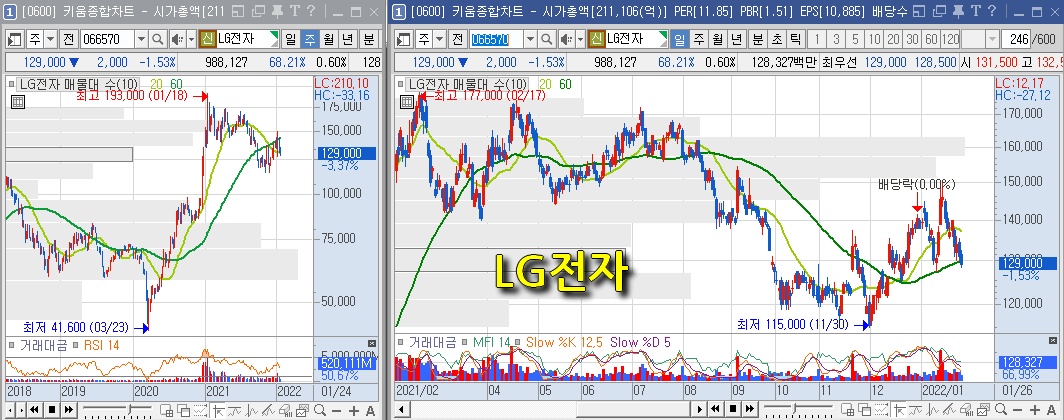This screenshot has width=1064, height=420.
Task: Choose 20 interval button in right window
Action: [x=894, y=39]
